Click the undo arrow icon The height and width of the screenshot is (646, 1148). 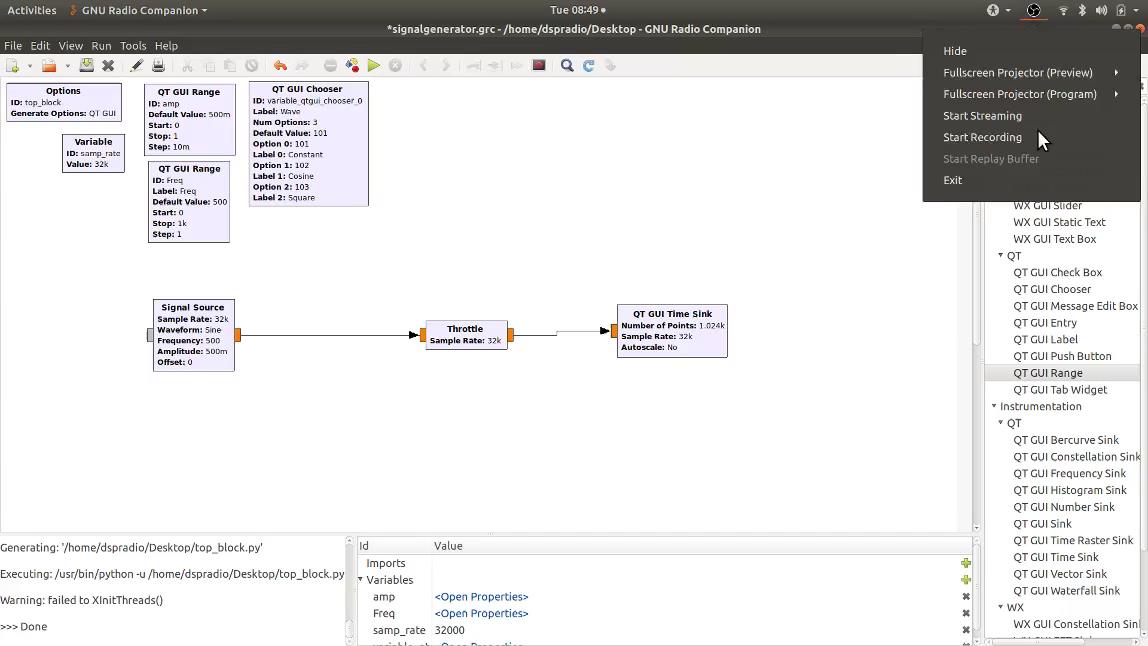pos(280,66)
